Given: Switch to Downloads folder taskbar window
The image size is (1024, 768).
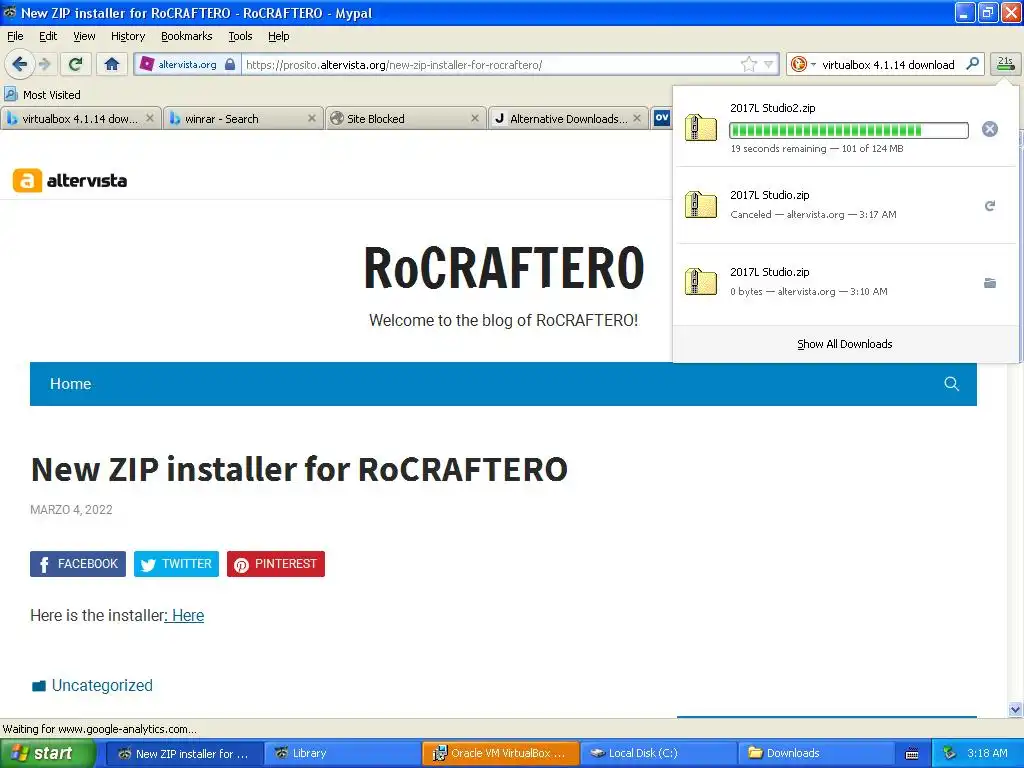Looking at the screenshot, I should 816,753.
